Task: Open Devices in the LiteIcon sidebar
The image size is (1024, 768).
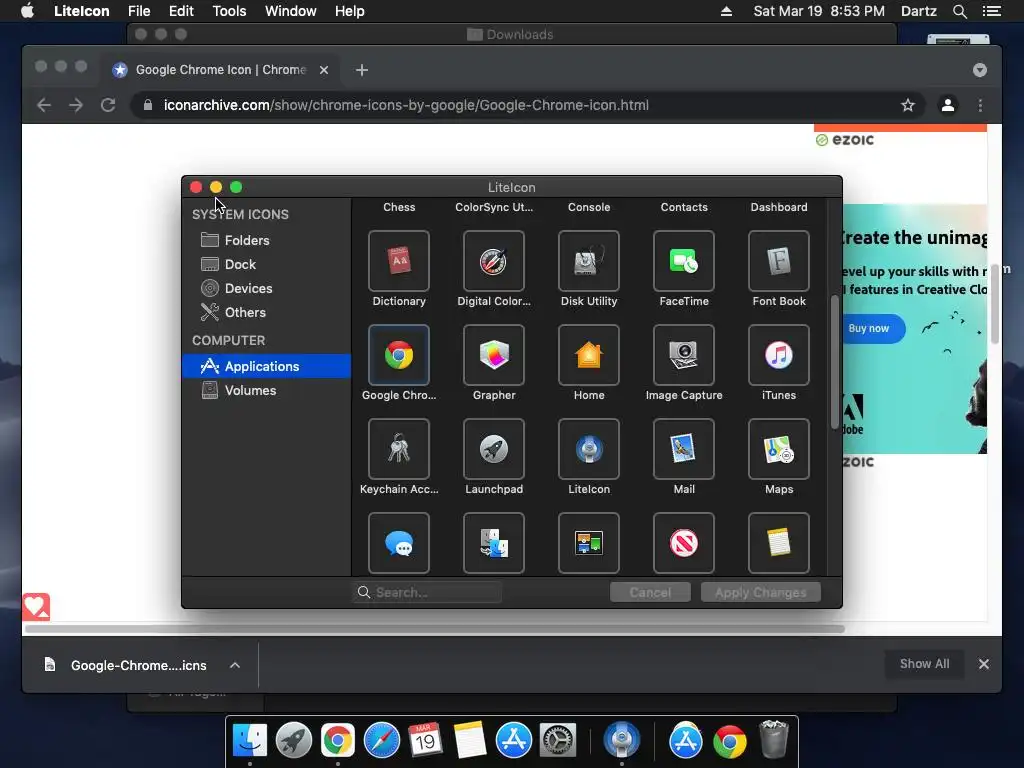Action: (266, 288)
